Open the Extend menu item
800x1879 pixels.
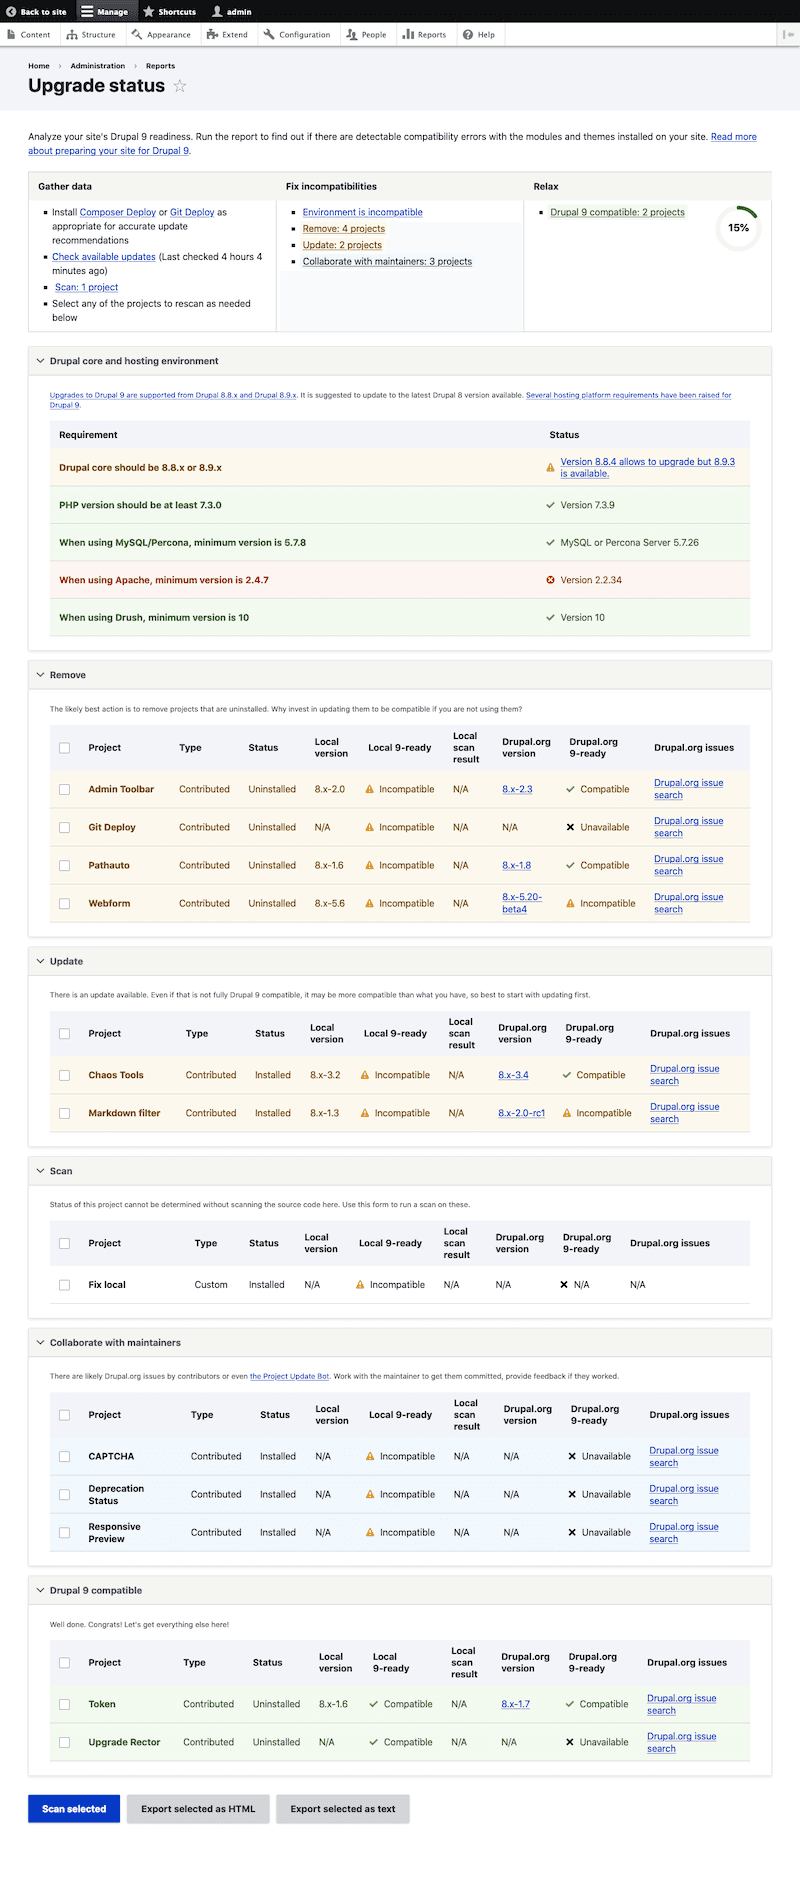[x=227, y=34]
